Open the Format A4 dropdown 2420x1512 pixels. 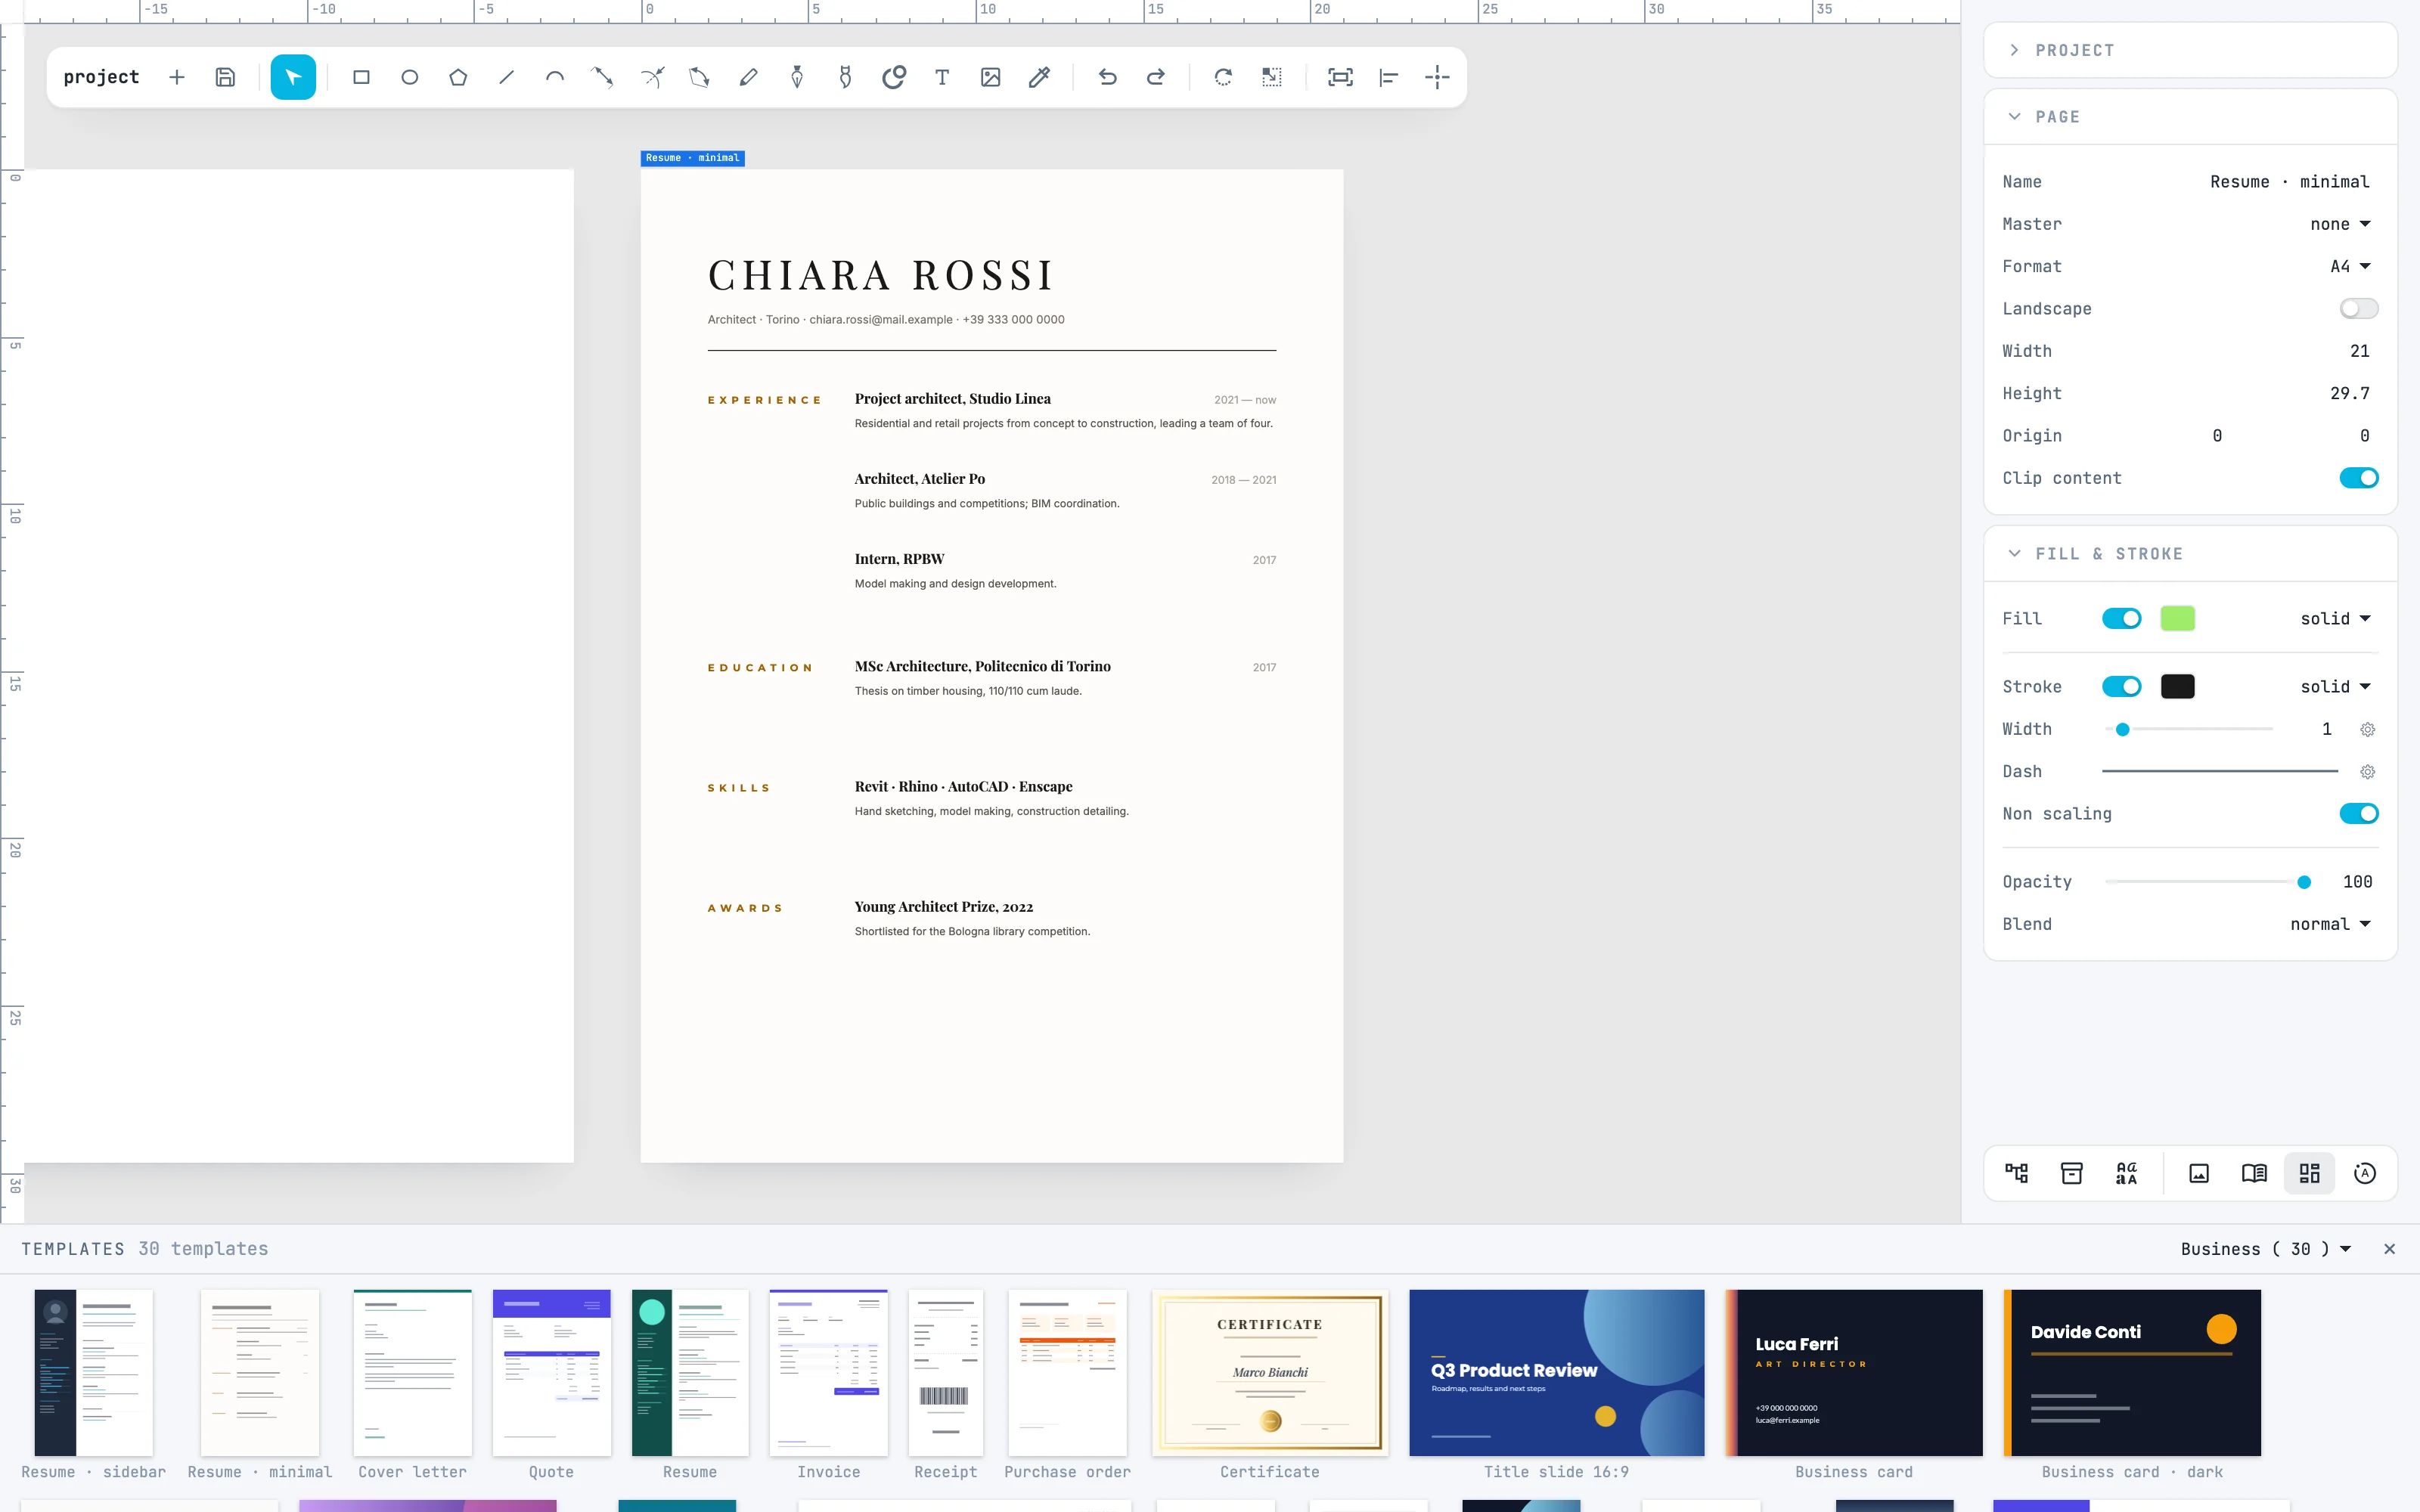click(x=2350, y=267)
